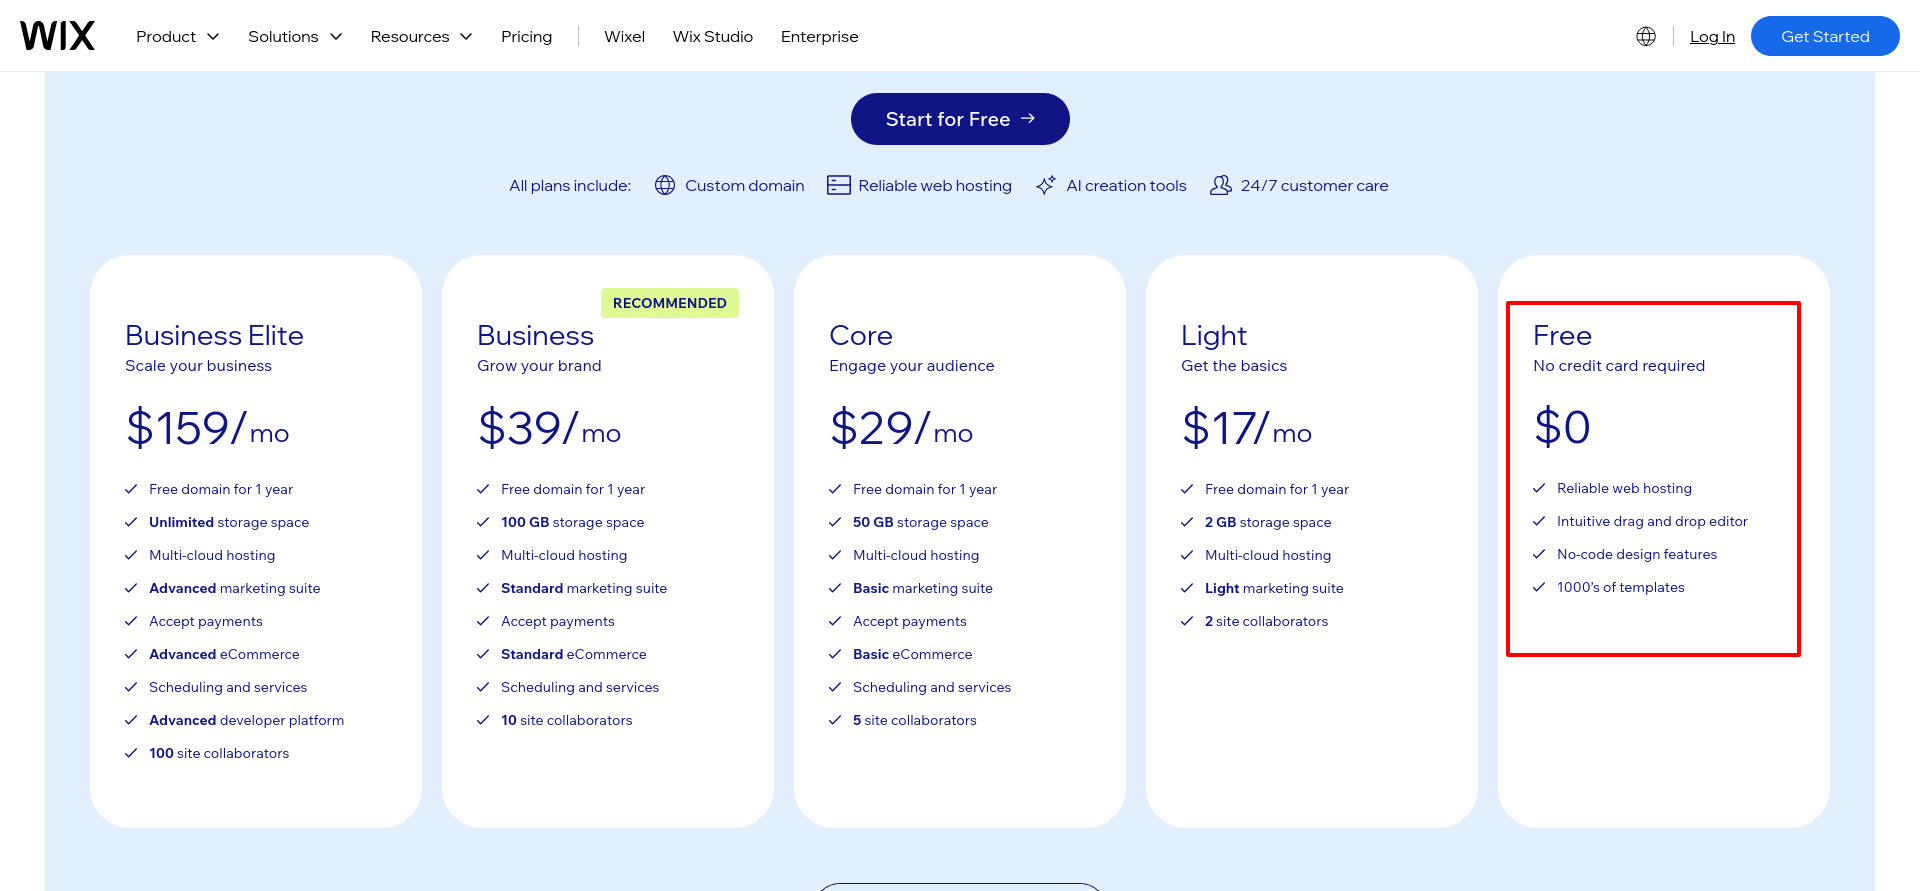
Task: Click Start for Free button
Action: pyautogui.click(x=960, y=119)
